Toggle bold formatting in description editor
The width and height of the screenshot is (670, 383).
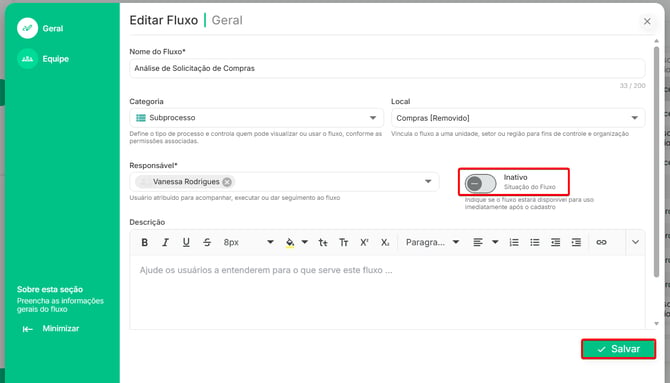click(x=144, y=242)
